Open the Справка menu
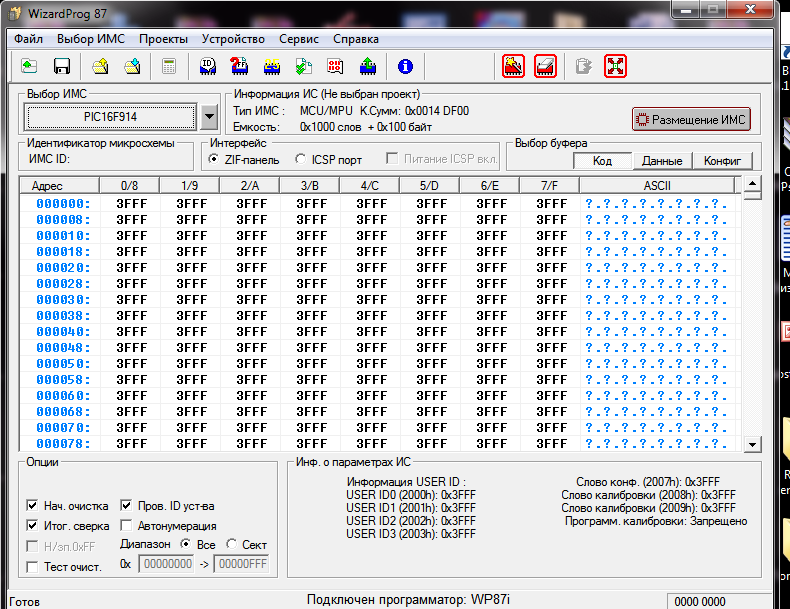The height and width of the screenshot is (609, 790). [x=356, y=39]
